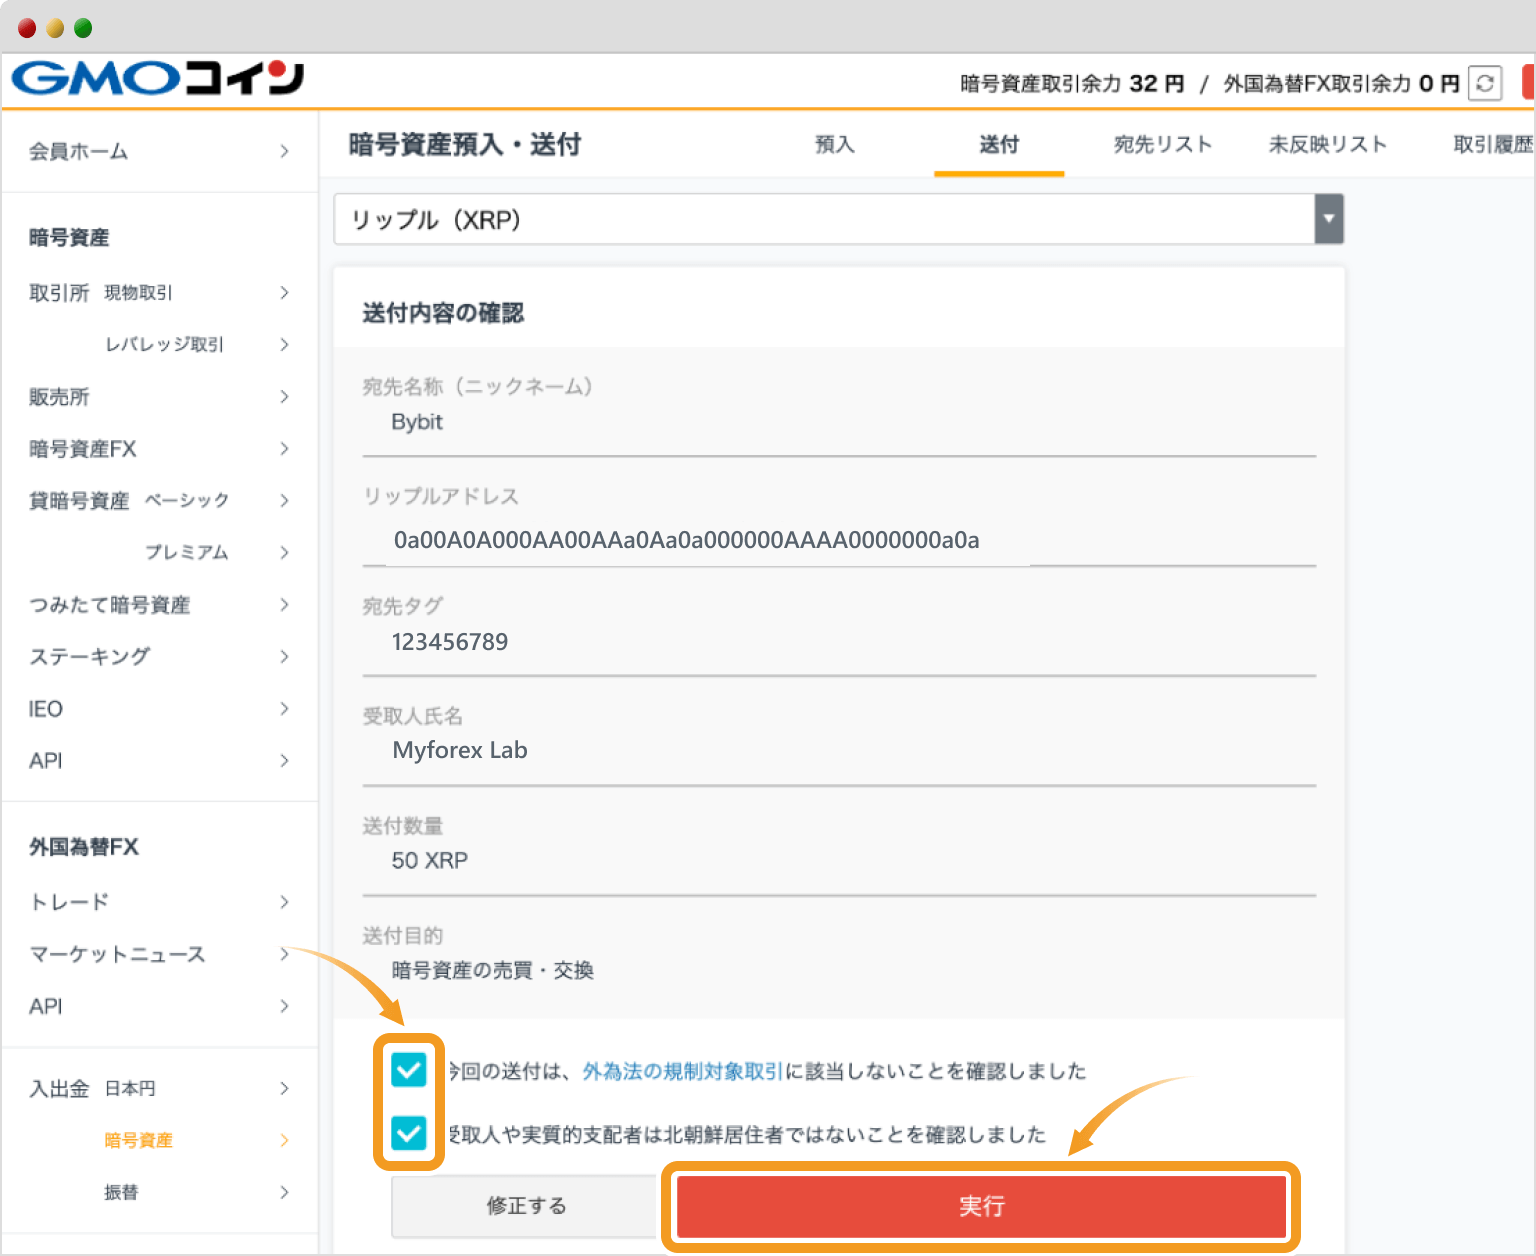Click the red macOS close button
This screenshot has height=1256, width=1536.
click(x=27, y=28)
